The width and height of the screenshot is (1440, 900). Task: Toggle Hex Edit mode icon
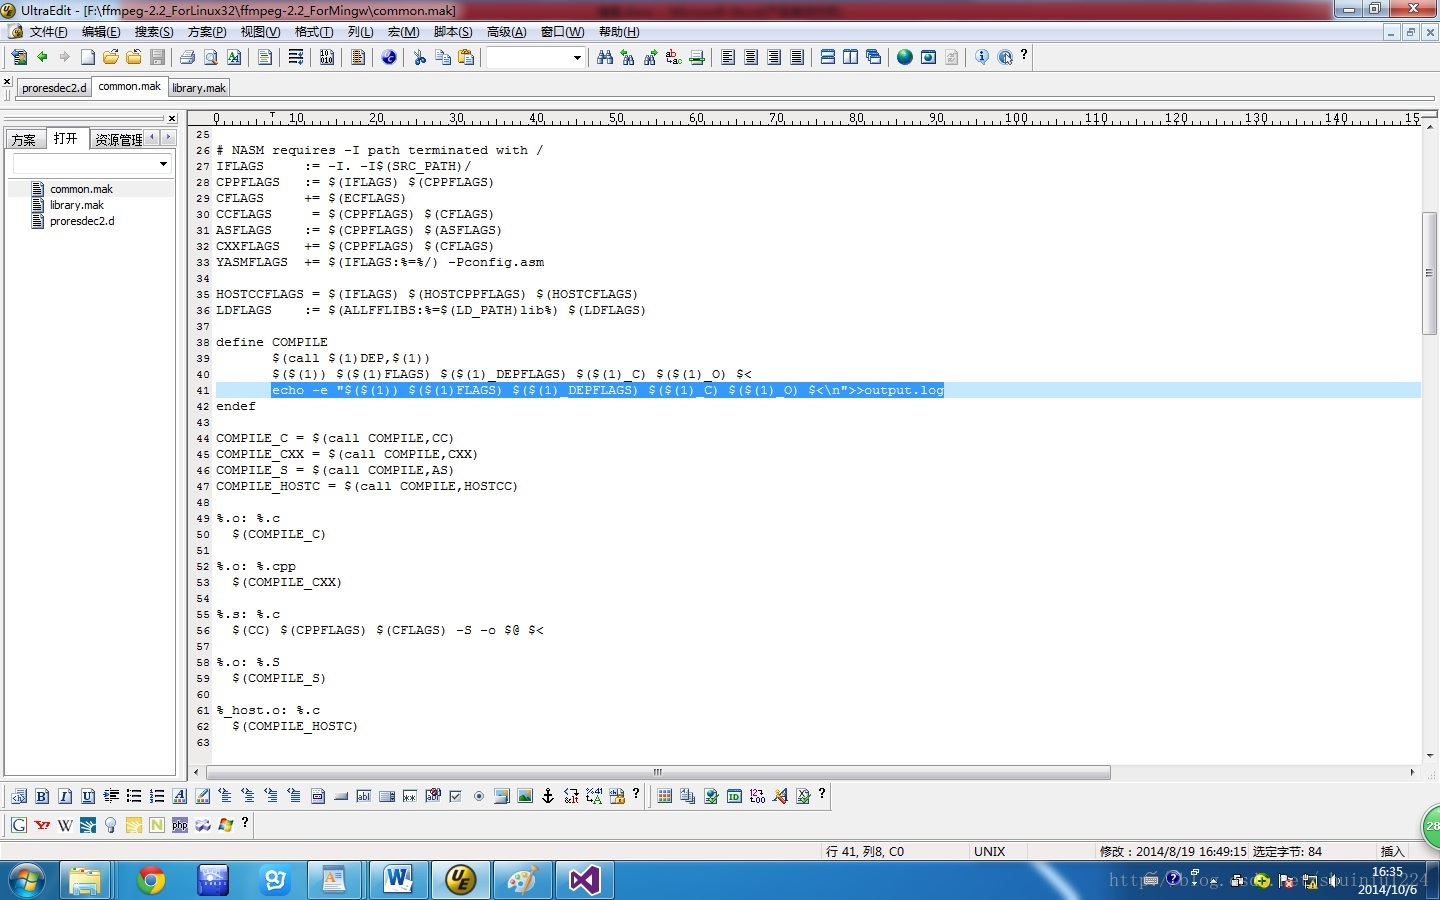pyautogui.click(x=327, y=57)
